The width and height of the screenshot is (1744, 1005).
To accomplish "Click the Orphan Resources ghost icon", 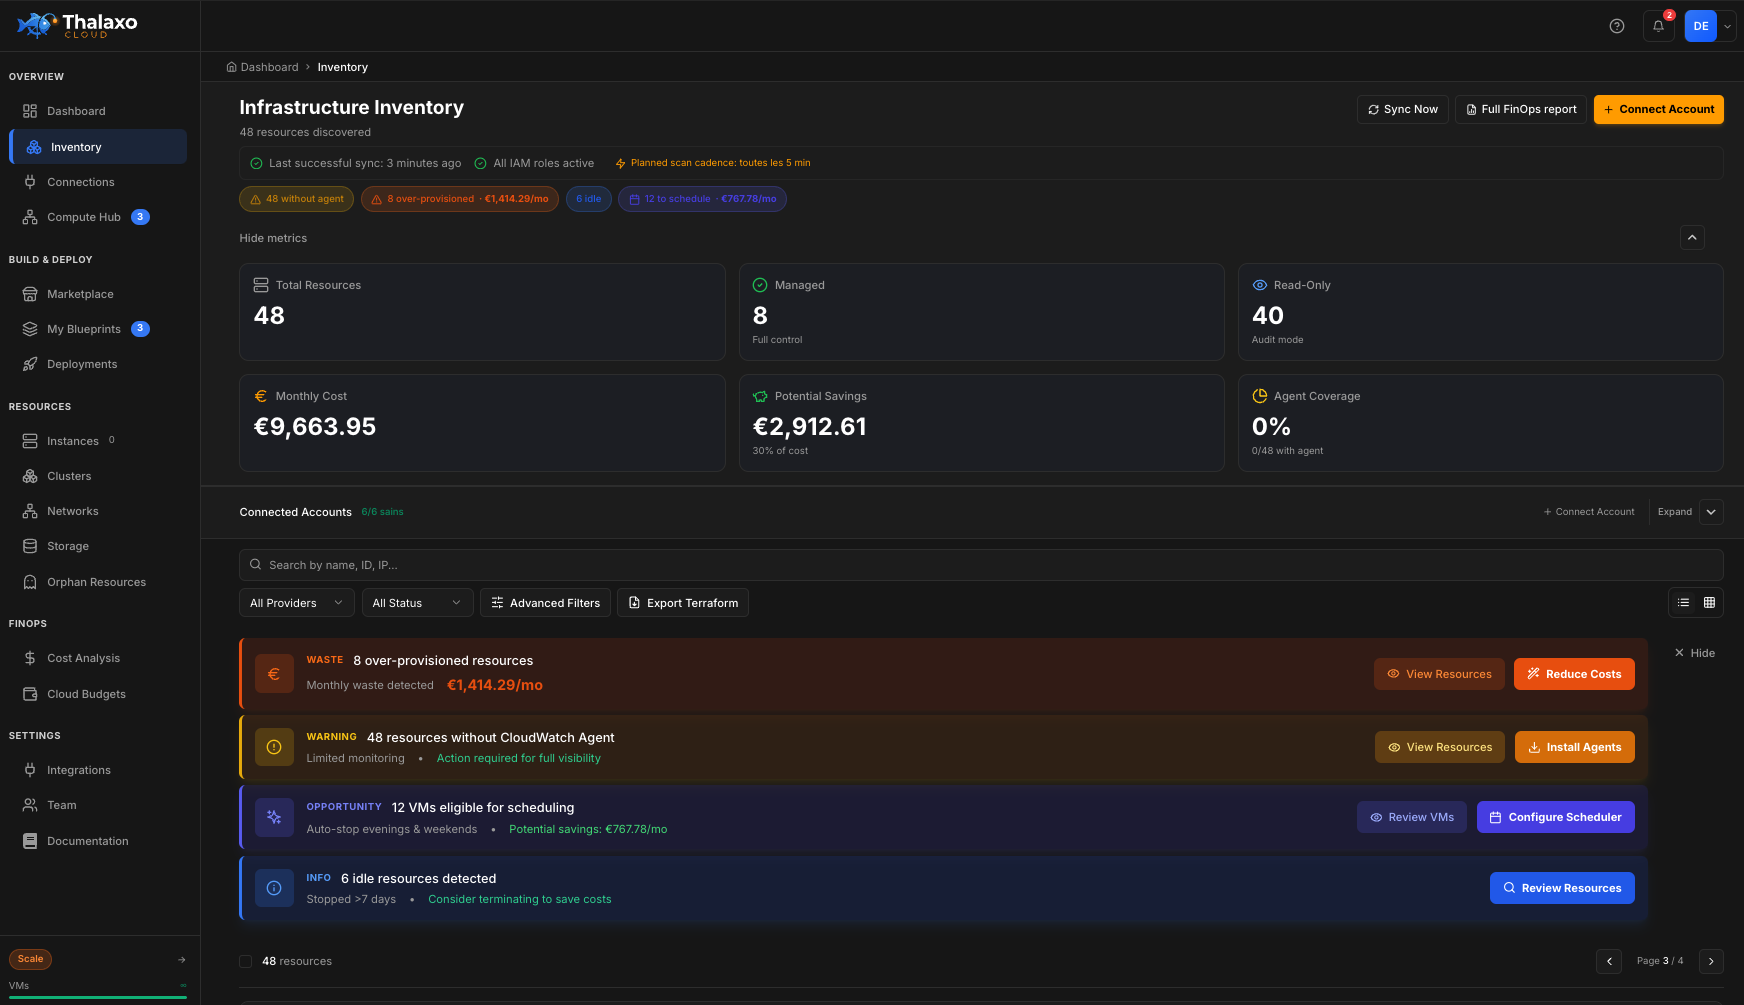I will pos(30,582).
